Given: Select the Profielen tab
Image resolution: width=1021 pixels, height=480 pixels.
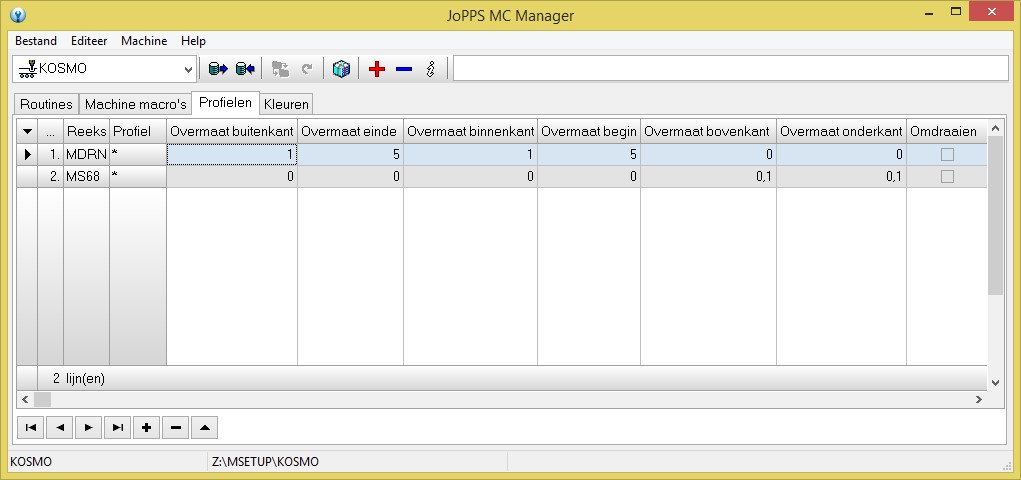Looking at the screenshot, I should pyautogui.click(x=225, y=103).
